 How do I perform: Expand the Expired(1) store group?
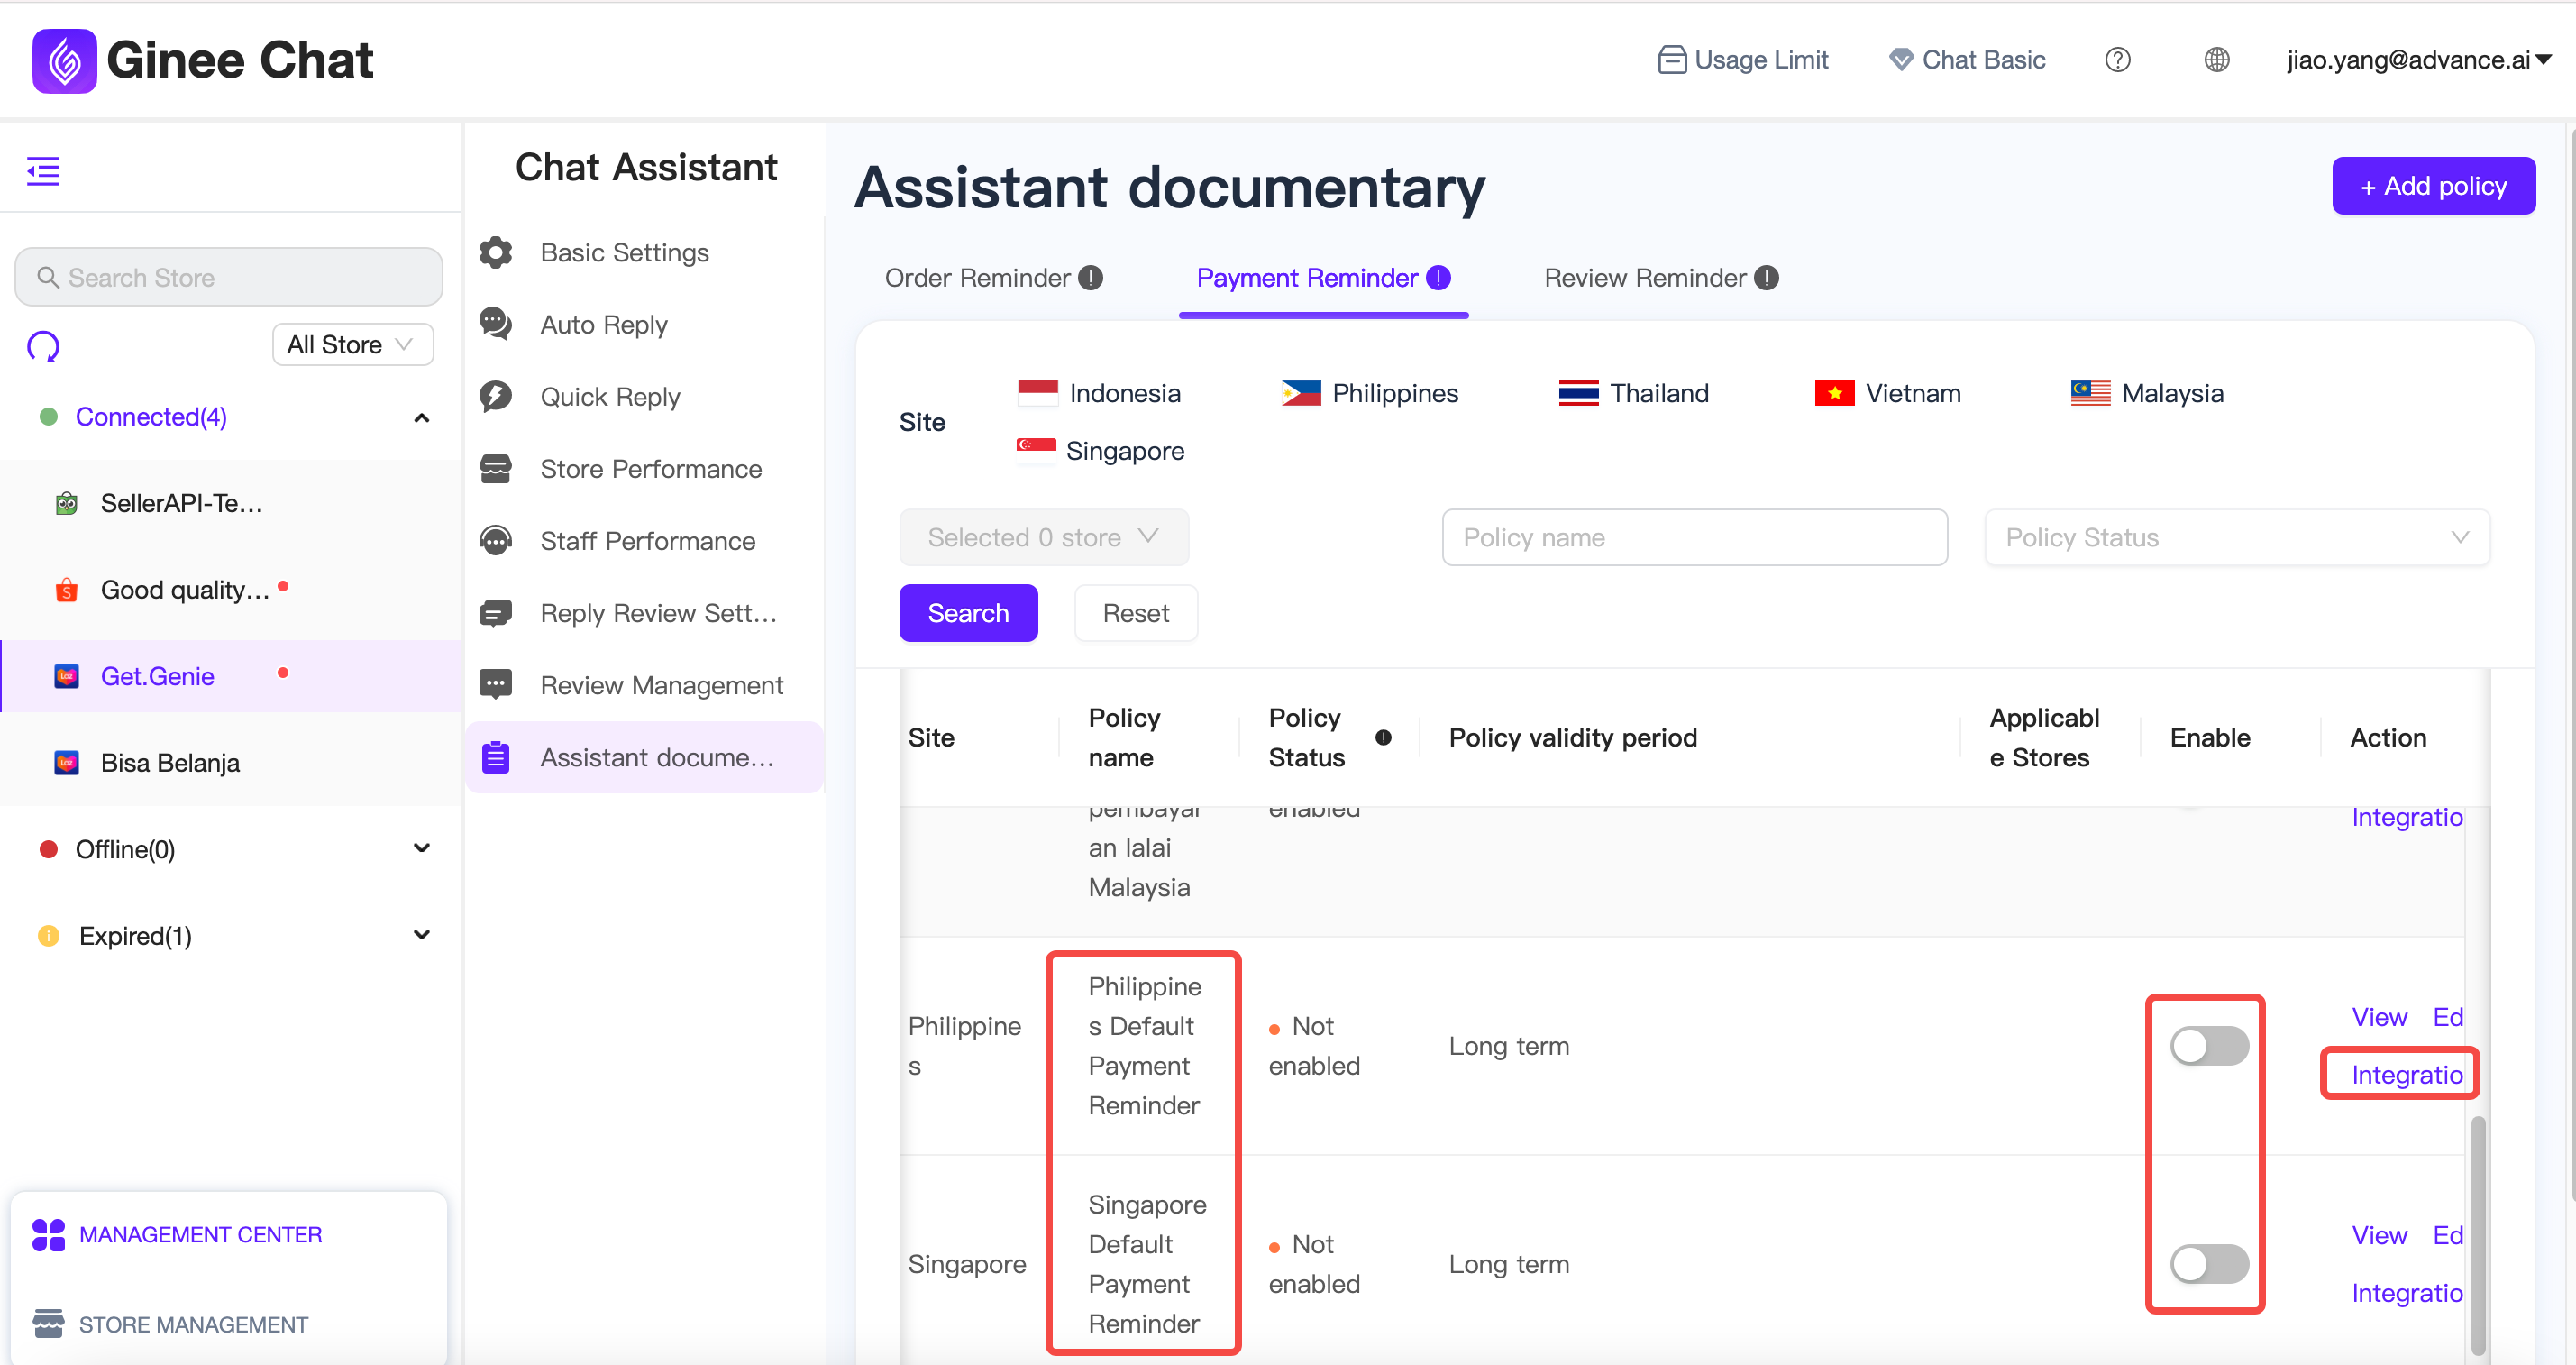pyautogui.click(x=422, y=935)
